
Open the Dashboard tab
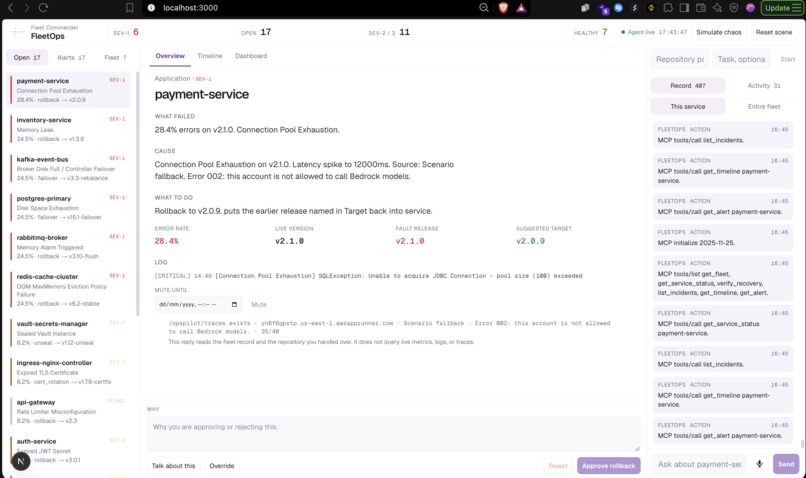pyautogui.click(x=251, y=56)
